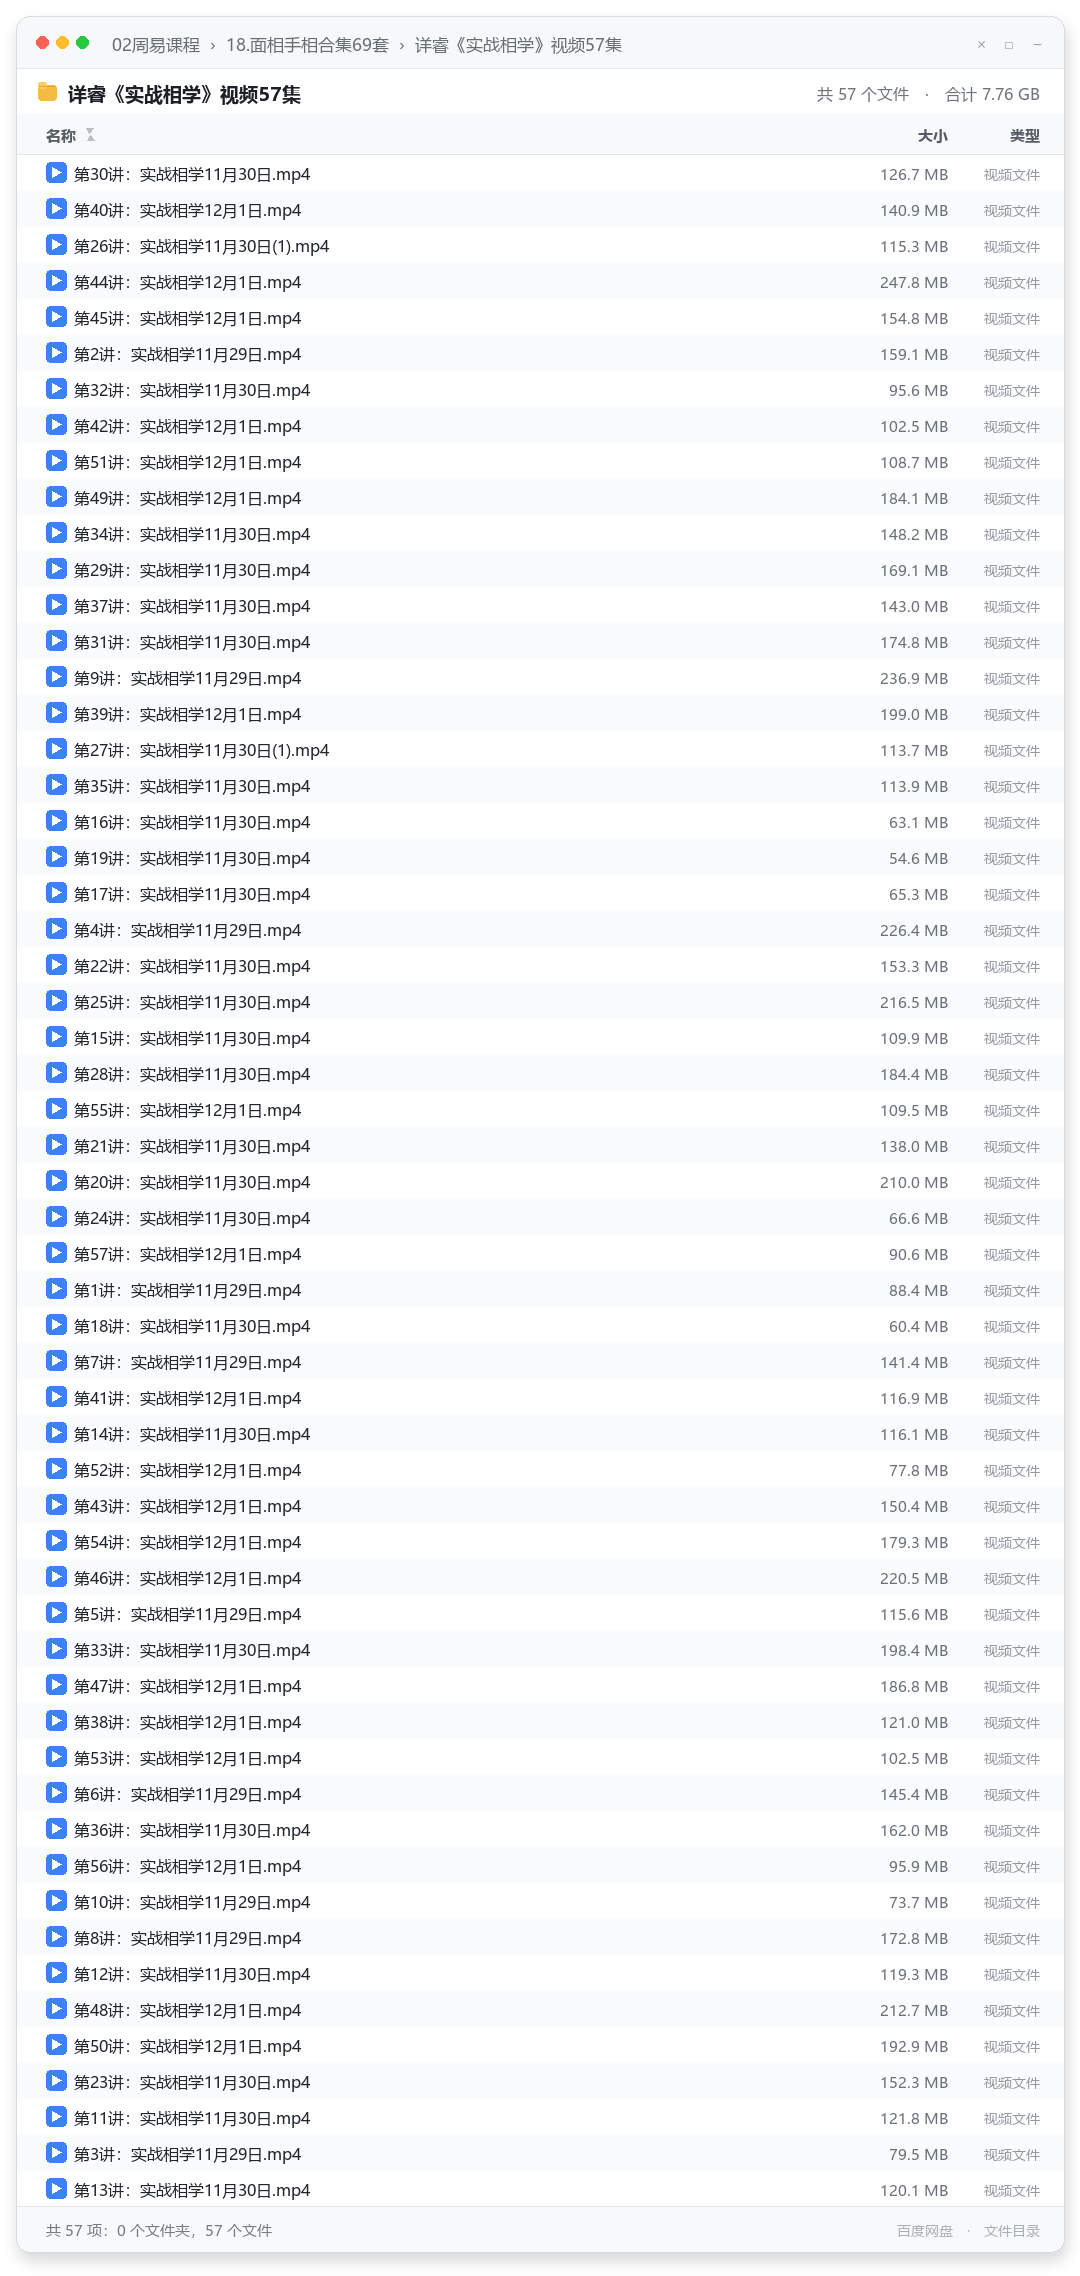Click video icon beside 第10讲：实战相学11月29日.mp4
1080x2276 pixels.
pos(56,1901)
